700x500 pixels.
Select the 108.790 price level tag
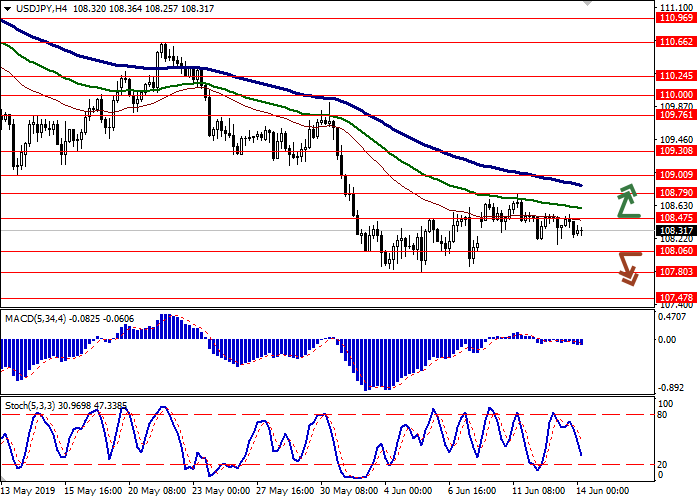click(675, 192)
